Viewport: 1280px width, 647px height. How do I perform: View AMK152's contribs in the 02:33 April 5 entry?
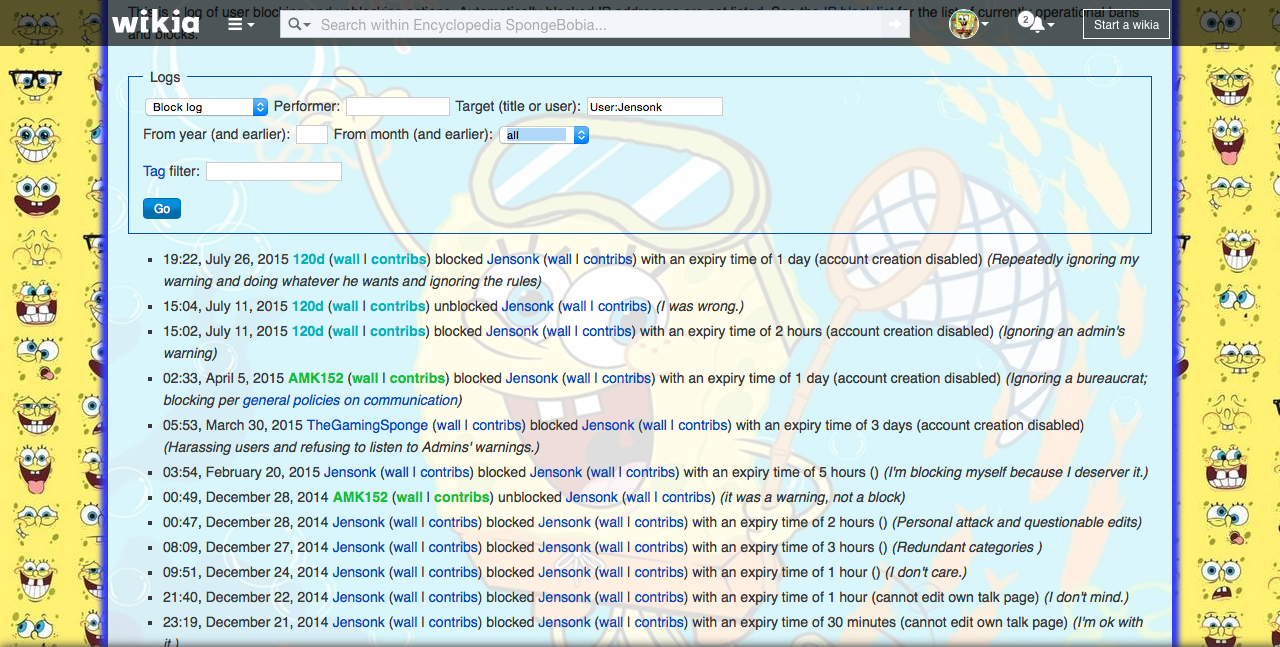tap(417, 378)
